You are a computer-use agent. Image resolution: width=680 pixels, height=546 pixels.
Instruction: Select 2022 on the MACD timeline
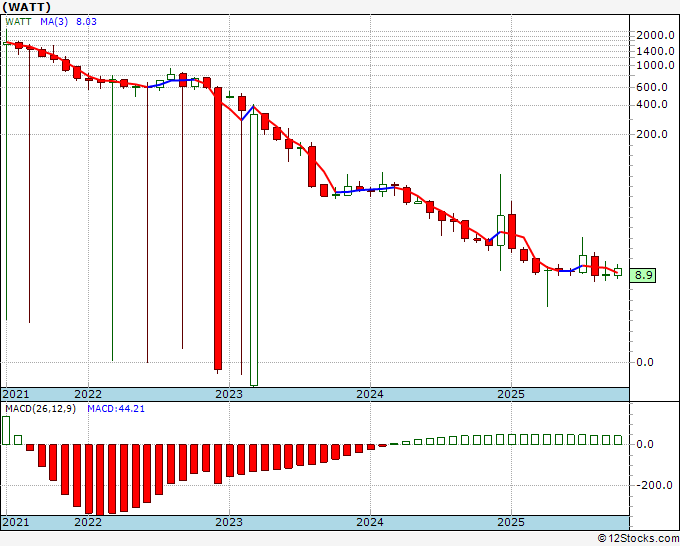coord(88,522)
